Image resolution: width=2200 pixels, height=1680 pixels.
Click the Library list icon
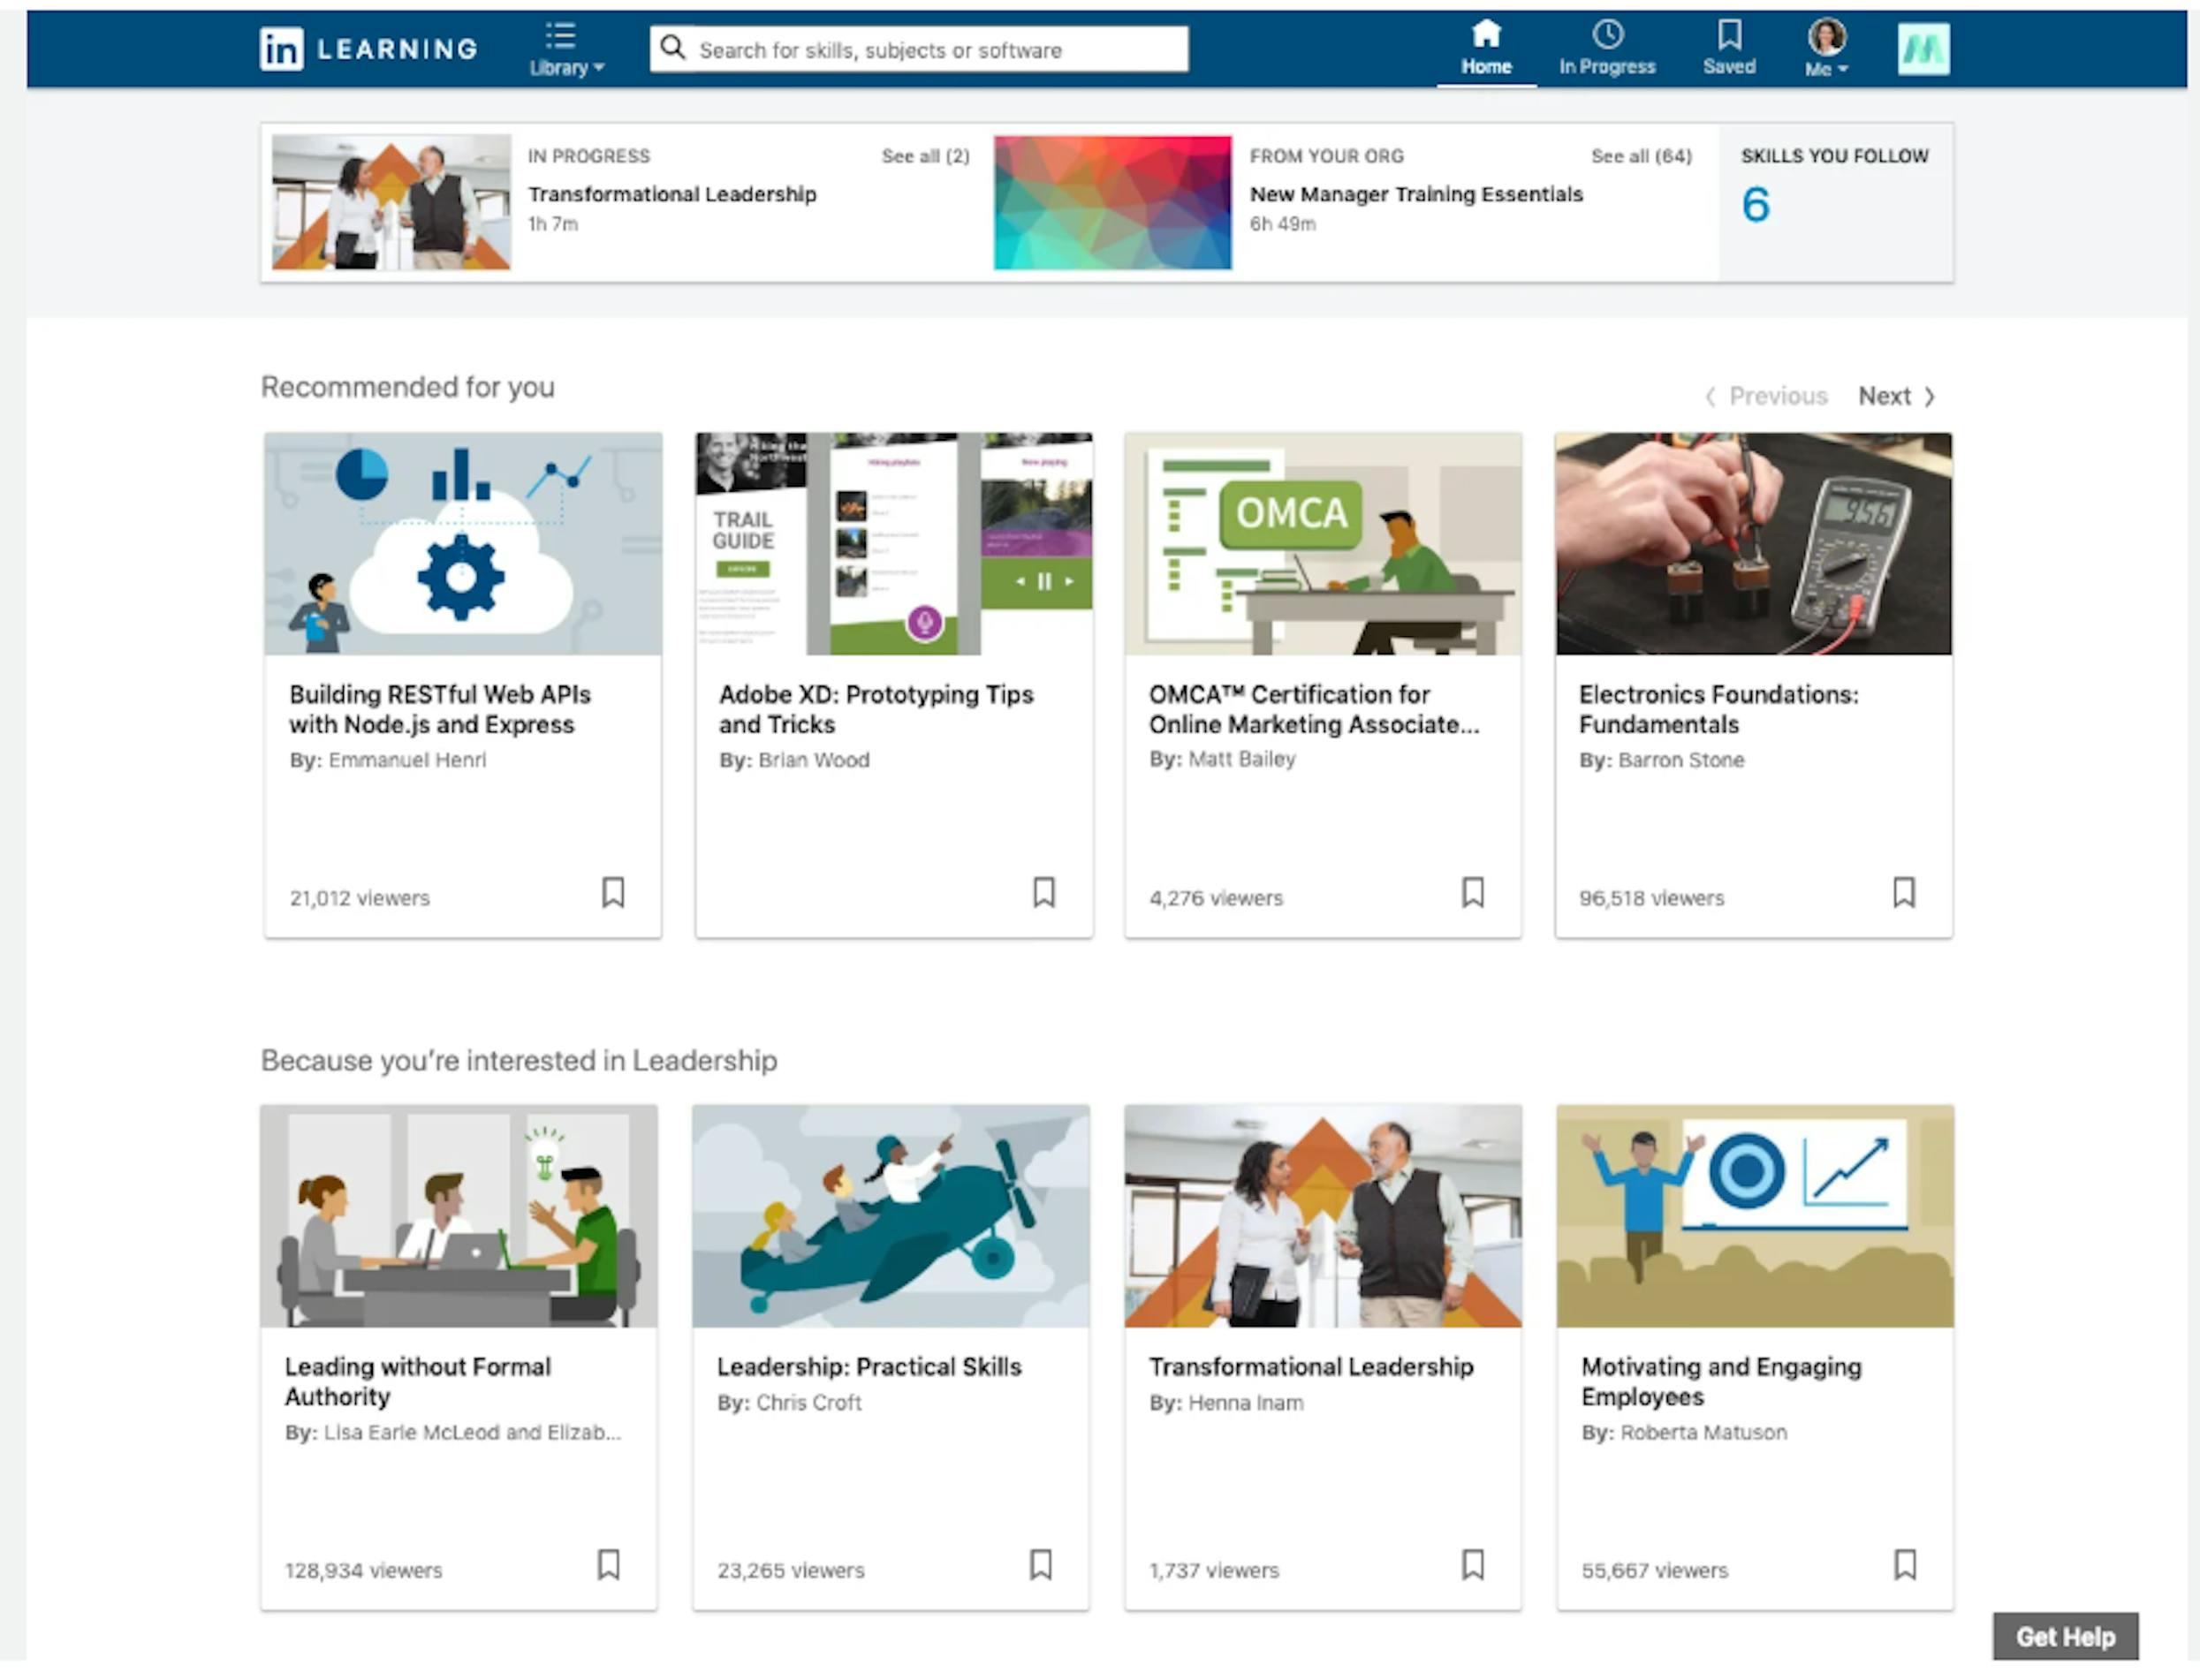pos(560,35)
